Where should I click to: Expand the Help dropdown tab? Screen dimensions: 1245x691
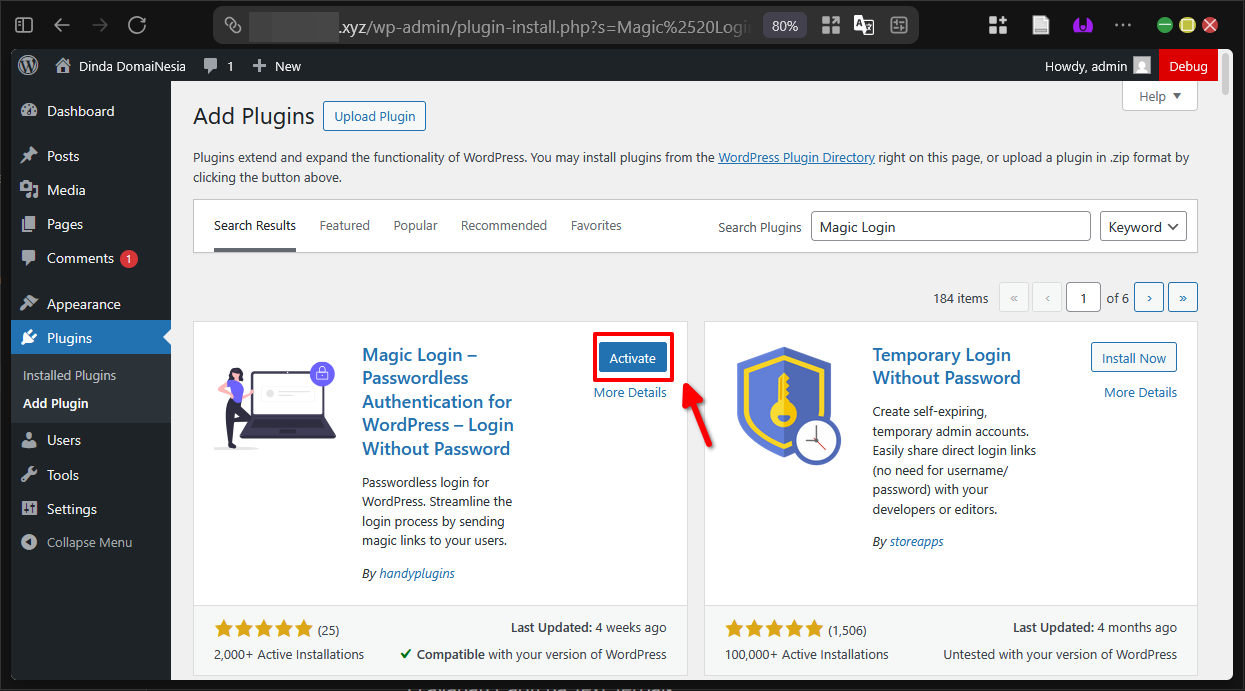pyautogui.click(x=1160, y=96)
